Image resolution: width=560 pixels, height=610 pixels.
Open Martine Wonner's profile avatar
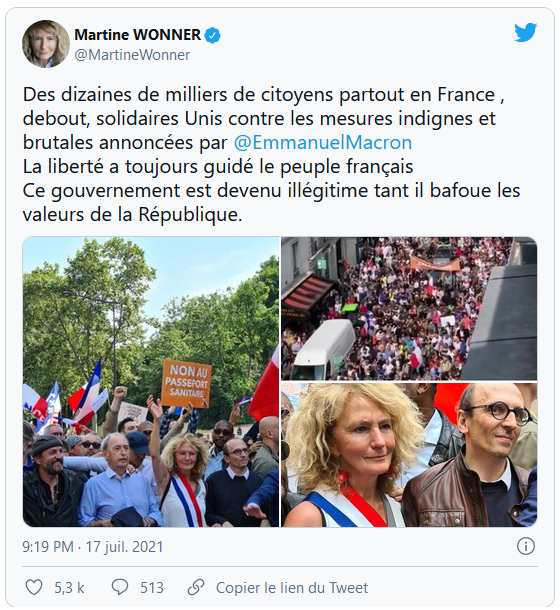pyautogui.click(x=46, y=44)
